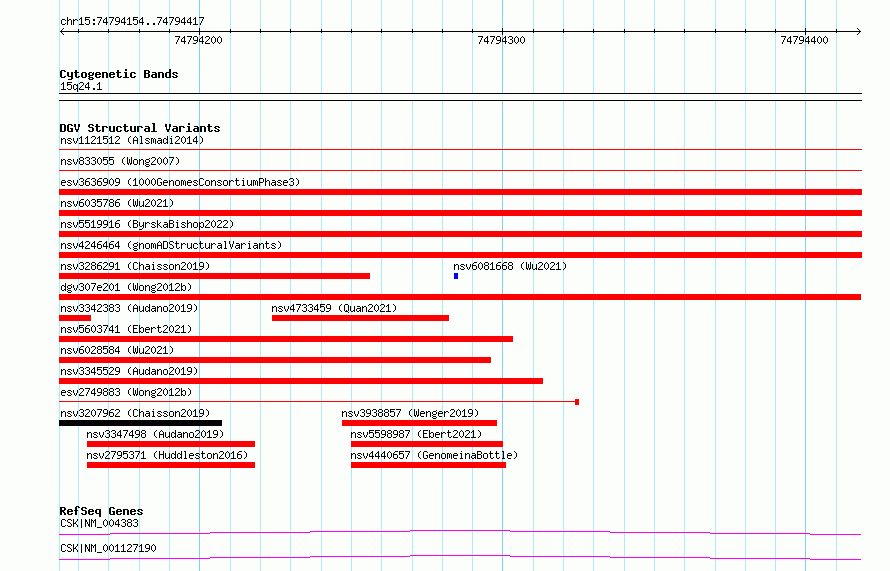Click the nsv1121512 (Alsmadi2014) variant label
Screen dimensions: 890x571
(x=132, y=140)
